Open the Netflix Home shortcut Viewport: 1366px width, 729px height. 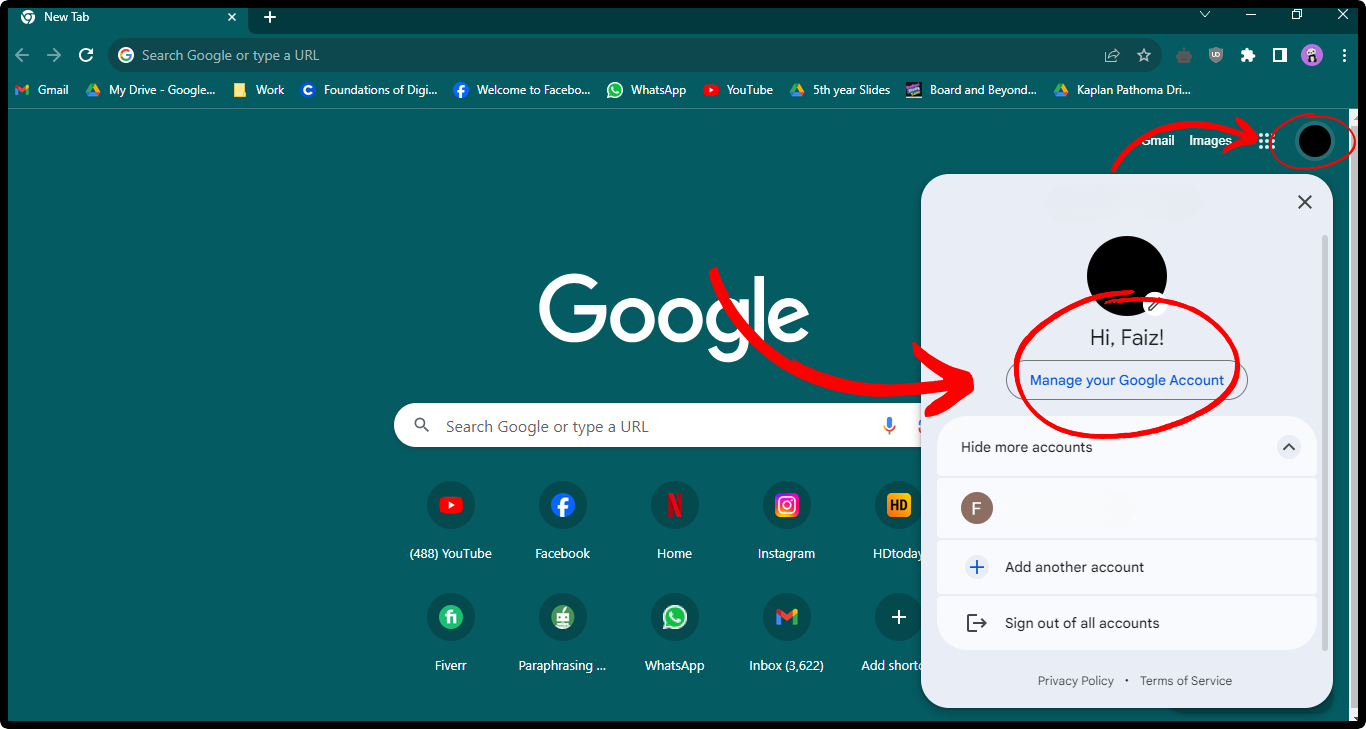[x=674, y=506]
